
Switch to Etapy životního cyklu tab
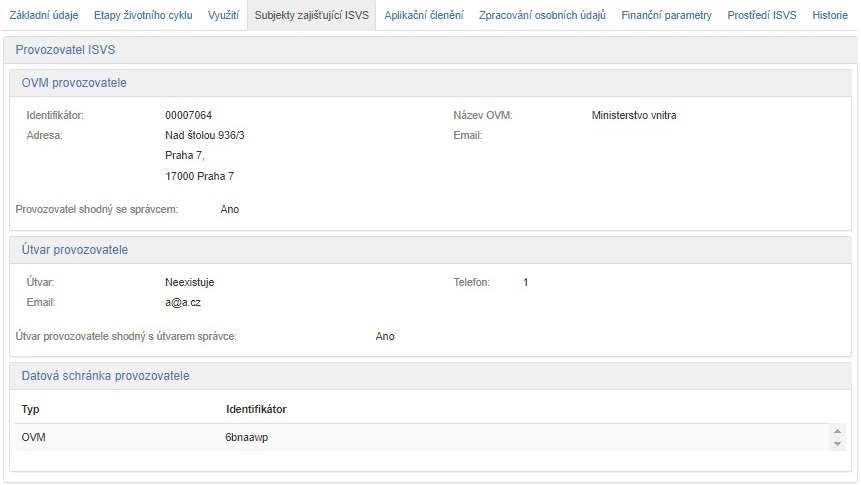pos(143,16)
